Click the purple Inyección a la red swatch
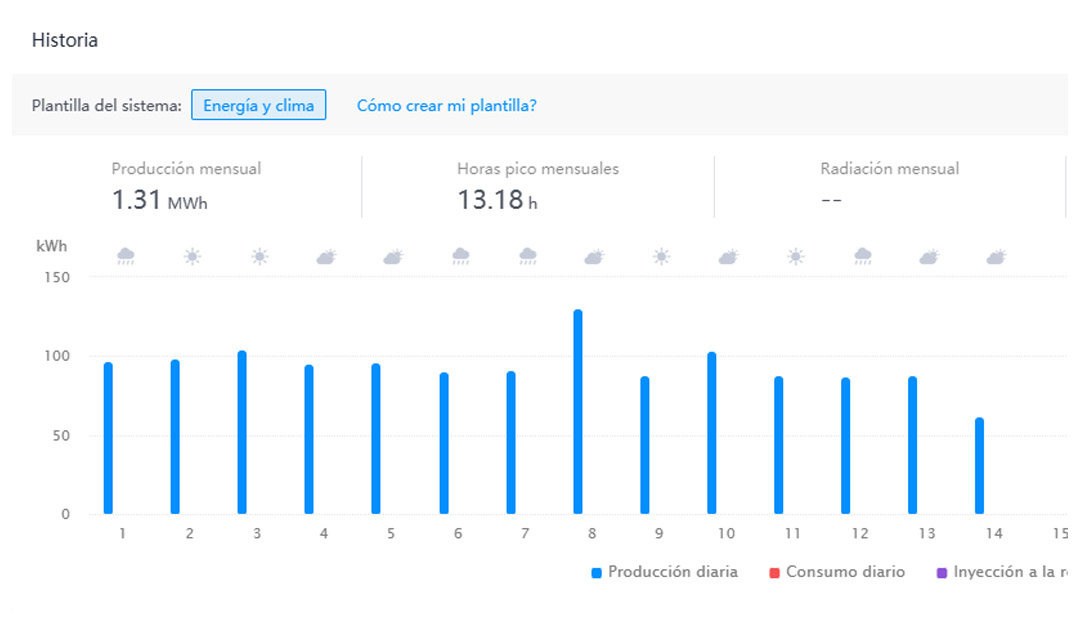1080x617 pixels. [942, 573]
